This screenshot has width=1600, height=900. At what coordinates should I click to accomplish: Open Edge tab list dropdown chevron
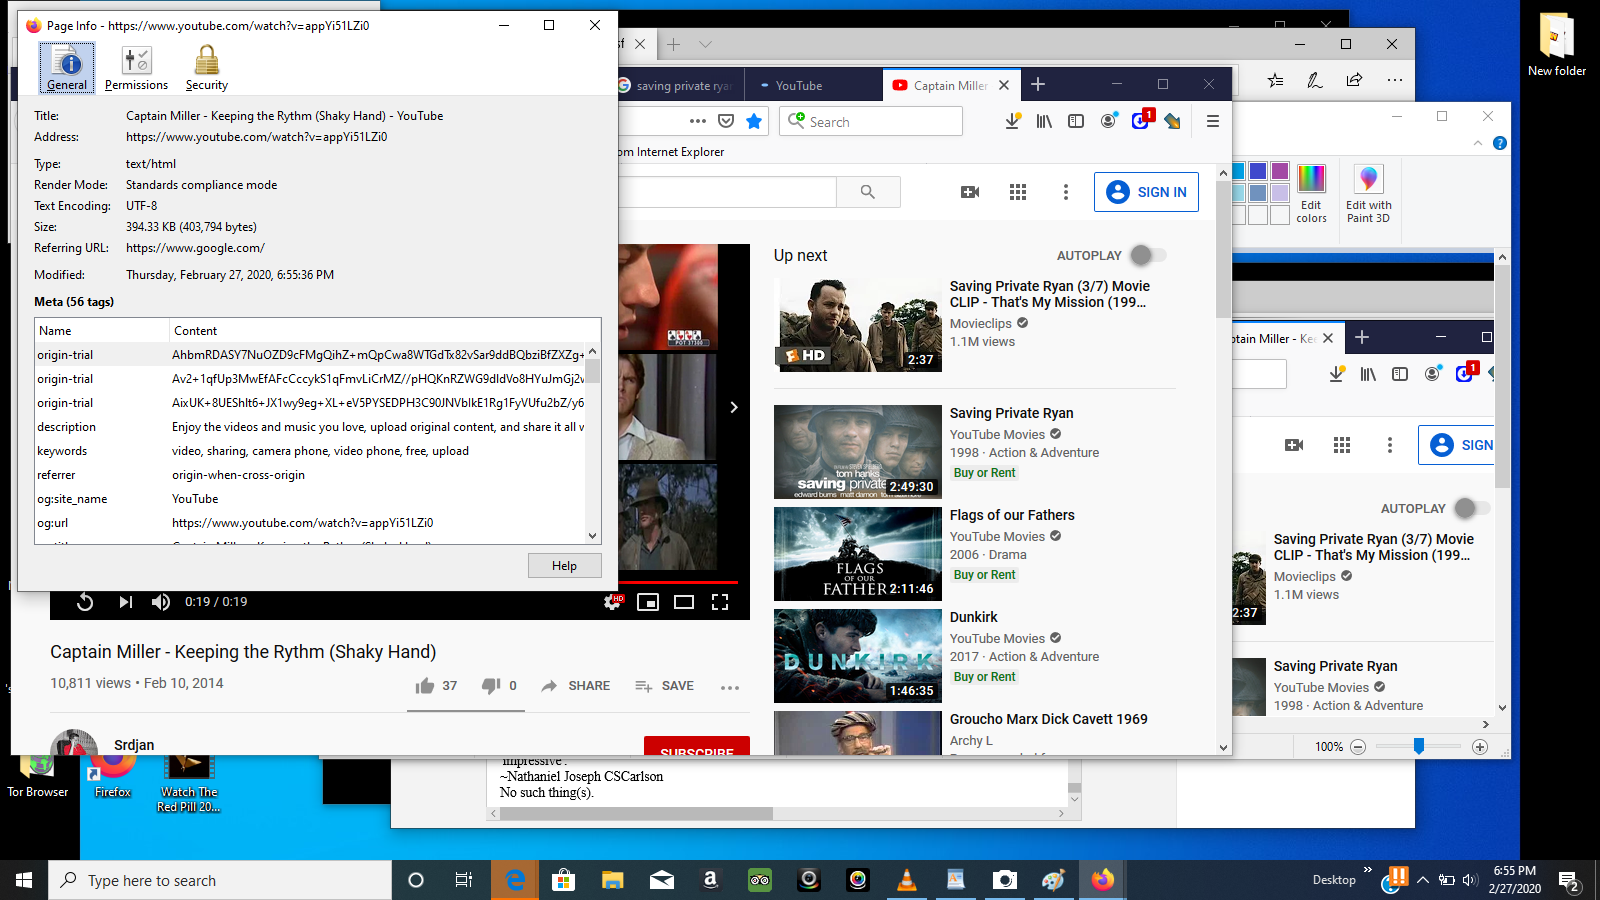[x=705, y=44]
